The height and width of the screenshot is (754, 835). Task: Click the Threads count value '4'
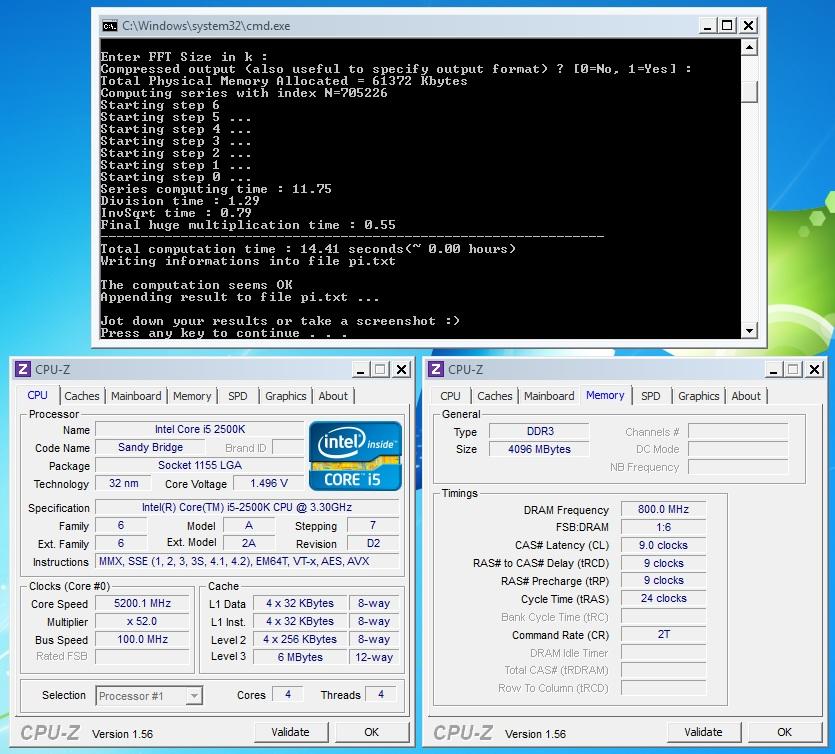(x=381, y=694)
